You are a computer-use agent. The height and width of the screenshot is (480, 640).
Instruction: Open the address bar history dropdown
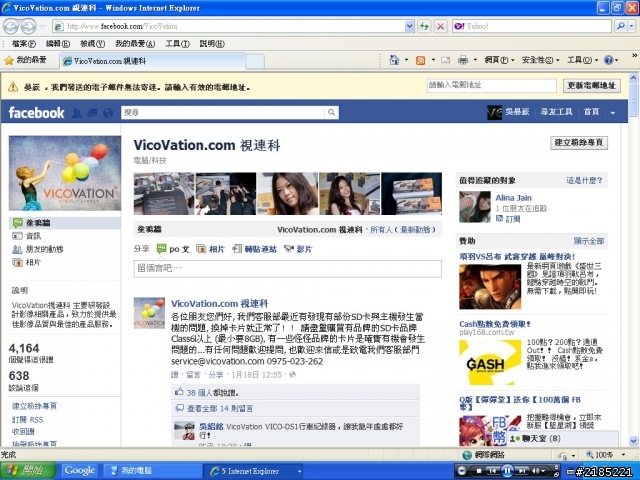point(409,26)
